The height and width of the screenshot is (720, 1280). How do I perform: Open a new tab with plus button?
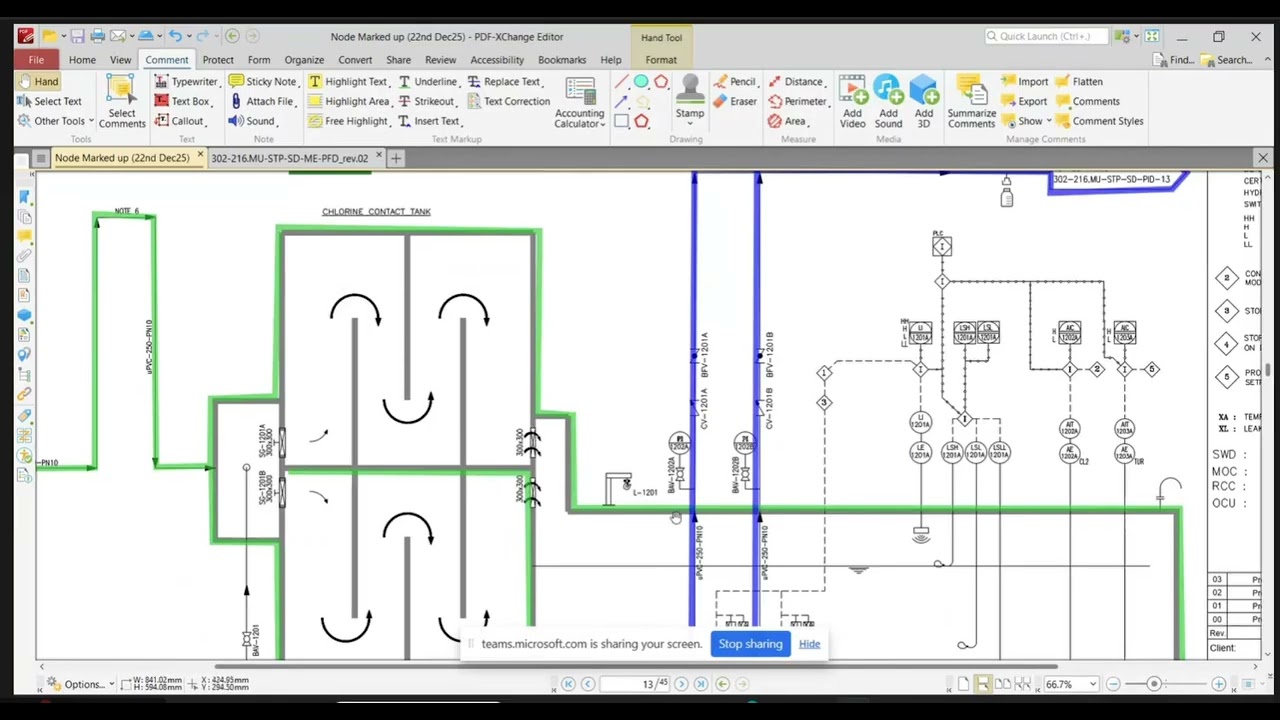click(396, 158)
